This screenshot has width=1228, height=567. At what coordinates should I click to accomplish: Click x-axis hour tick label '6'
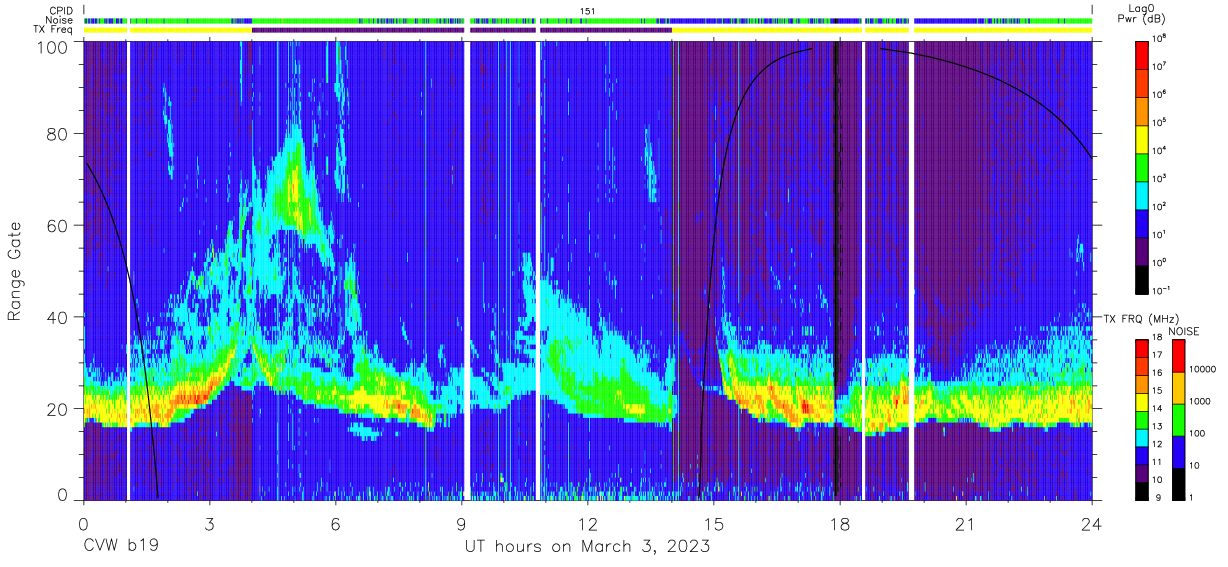[x=335, y=523]
